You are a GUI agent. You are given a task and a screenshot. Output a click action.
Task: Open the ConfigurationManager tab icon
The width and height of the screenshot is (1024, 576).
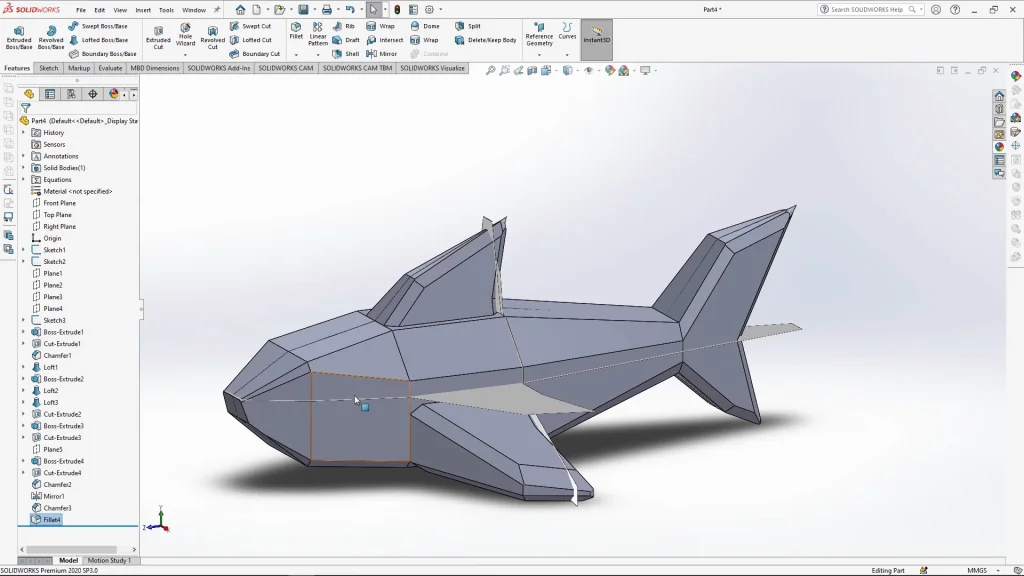click(71, 94)
